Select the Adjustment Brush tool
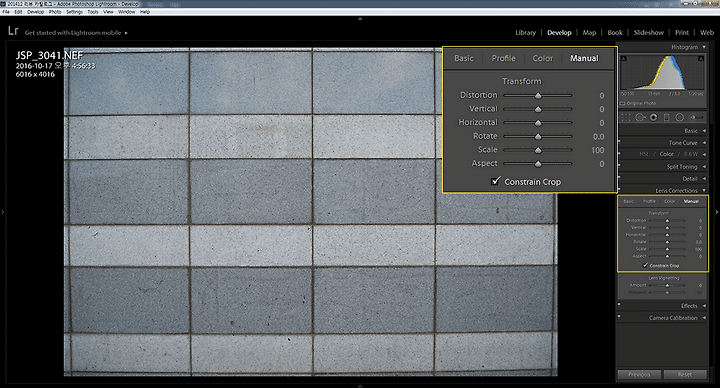720x388 pixels. 696,118
